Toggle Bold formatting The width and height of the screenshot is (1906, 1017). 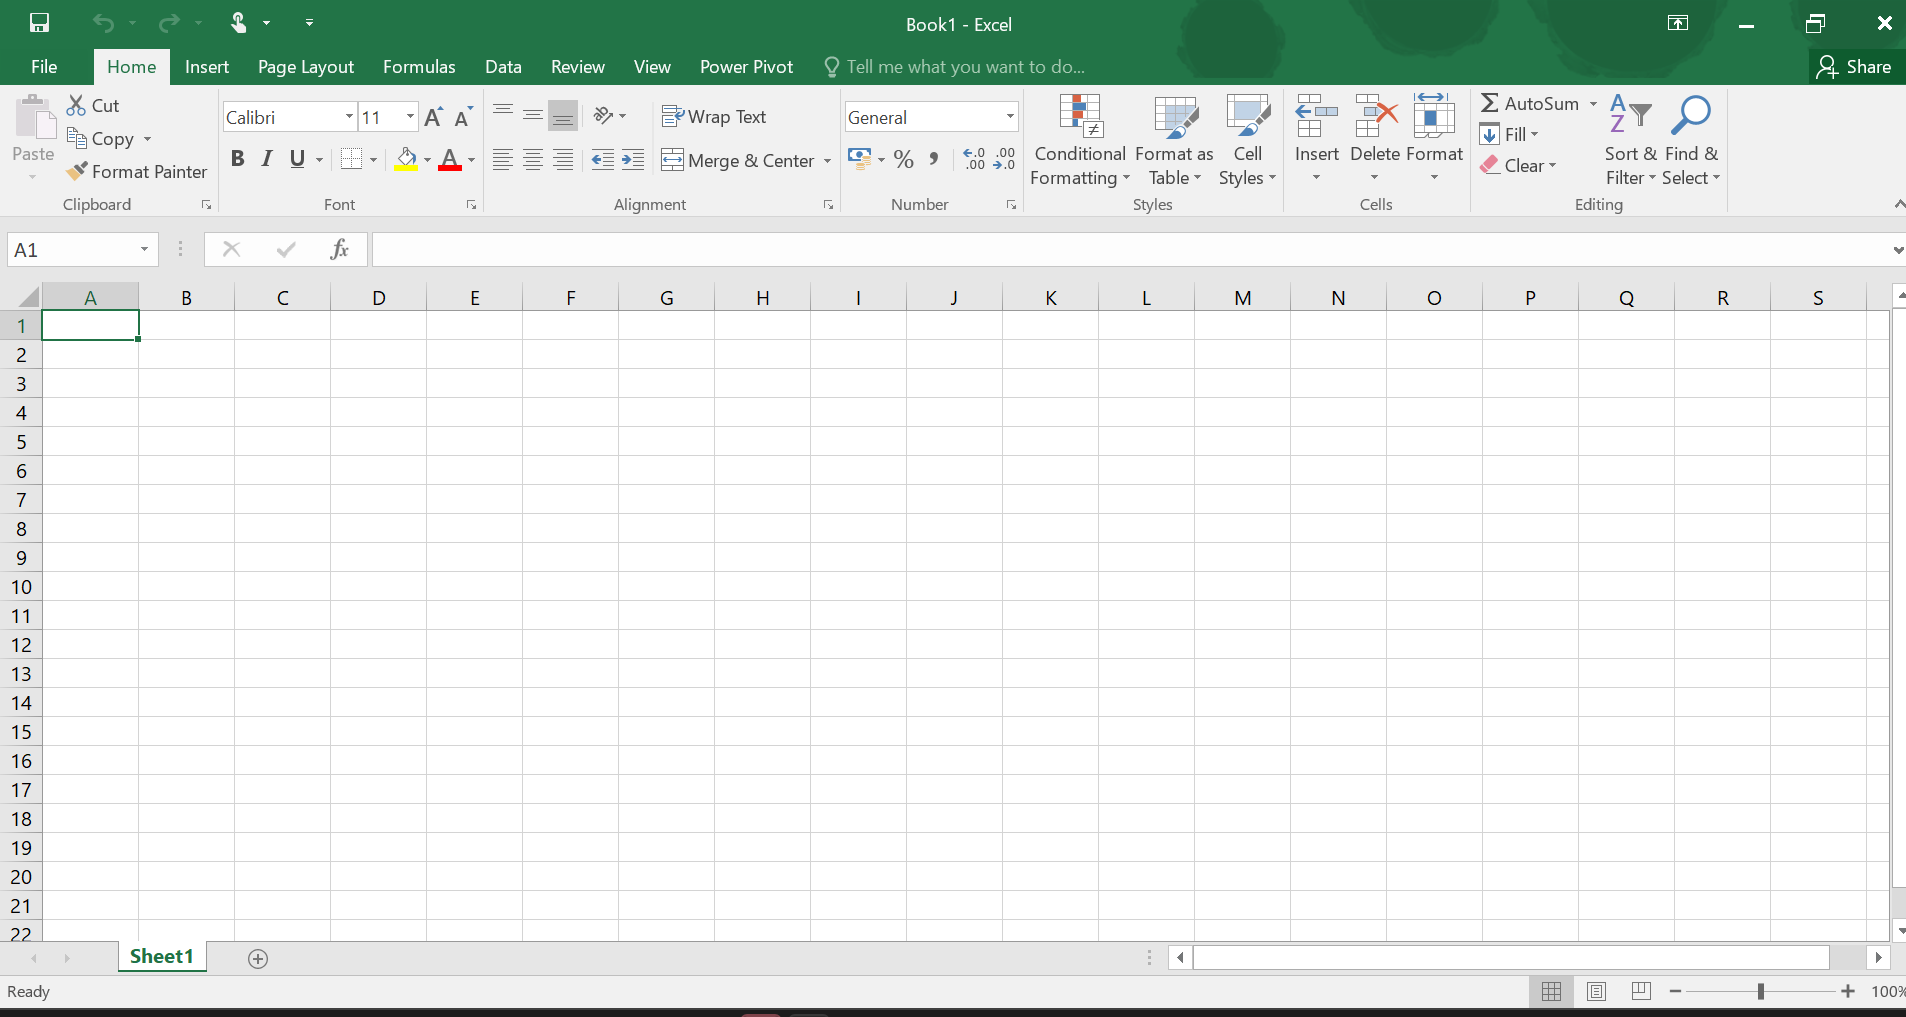coord(237,159)
